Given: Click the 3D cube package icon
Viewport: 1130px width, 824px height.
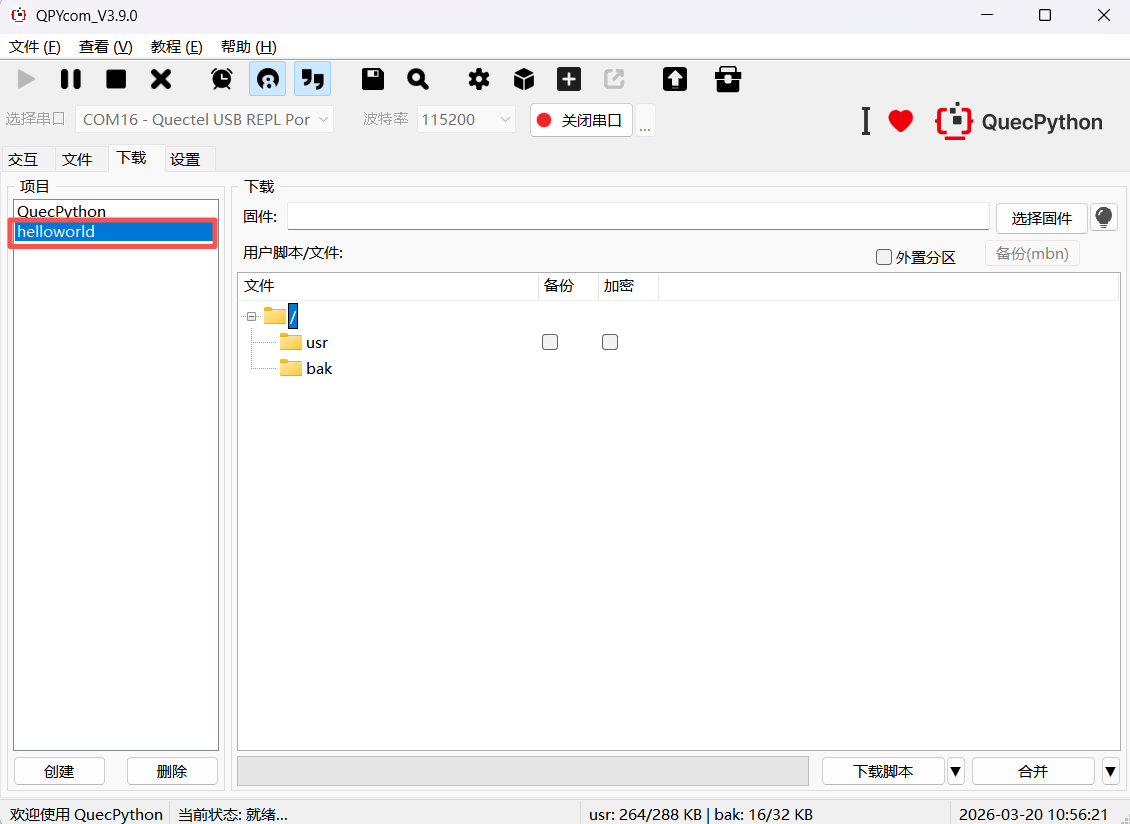Looking at the screenshot, I should [524, 79].
